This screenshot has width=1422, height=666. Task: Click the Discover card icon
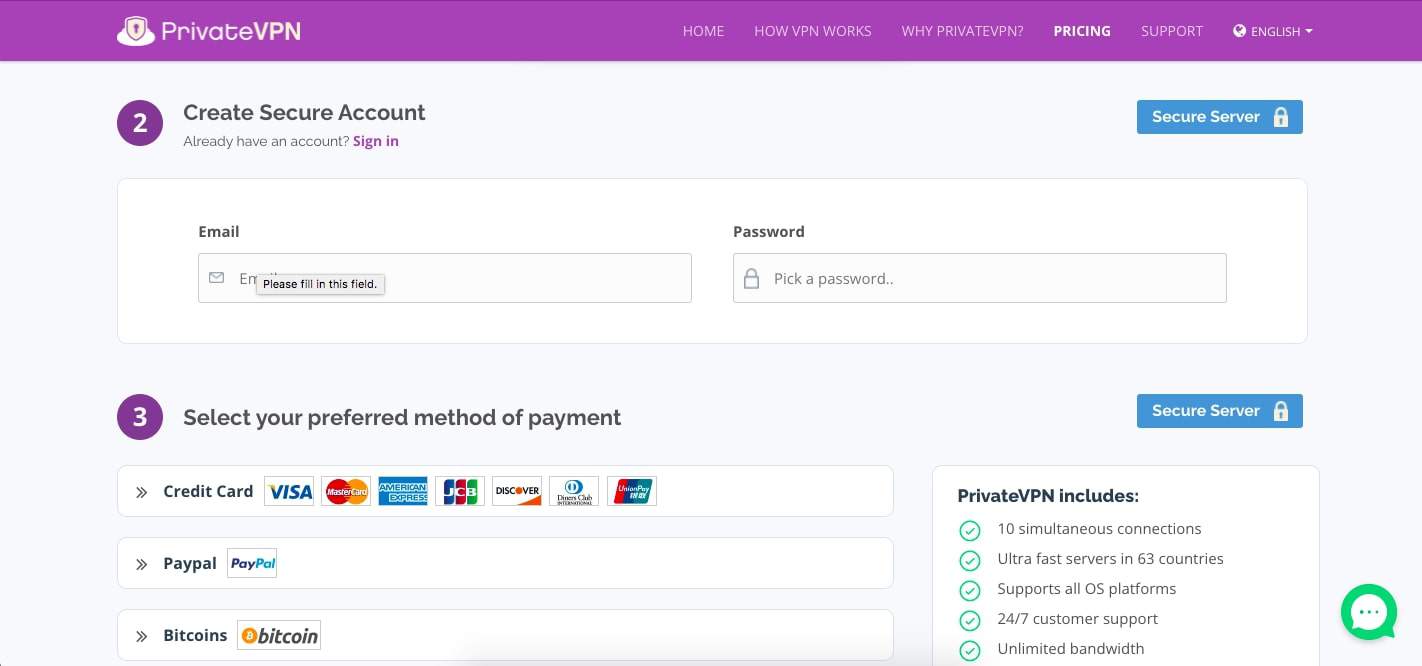[517, 491]
